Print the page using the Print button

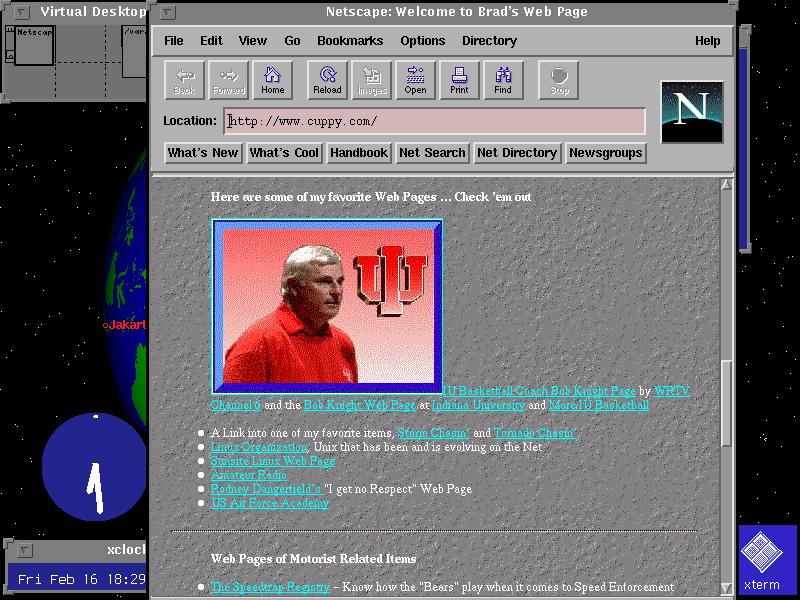pos(459,80)
